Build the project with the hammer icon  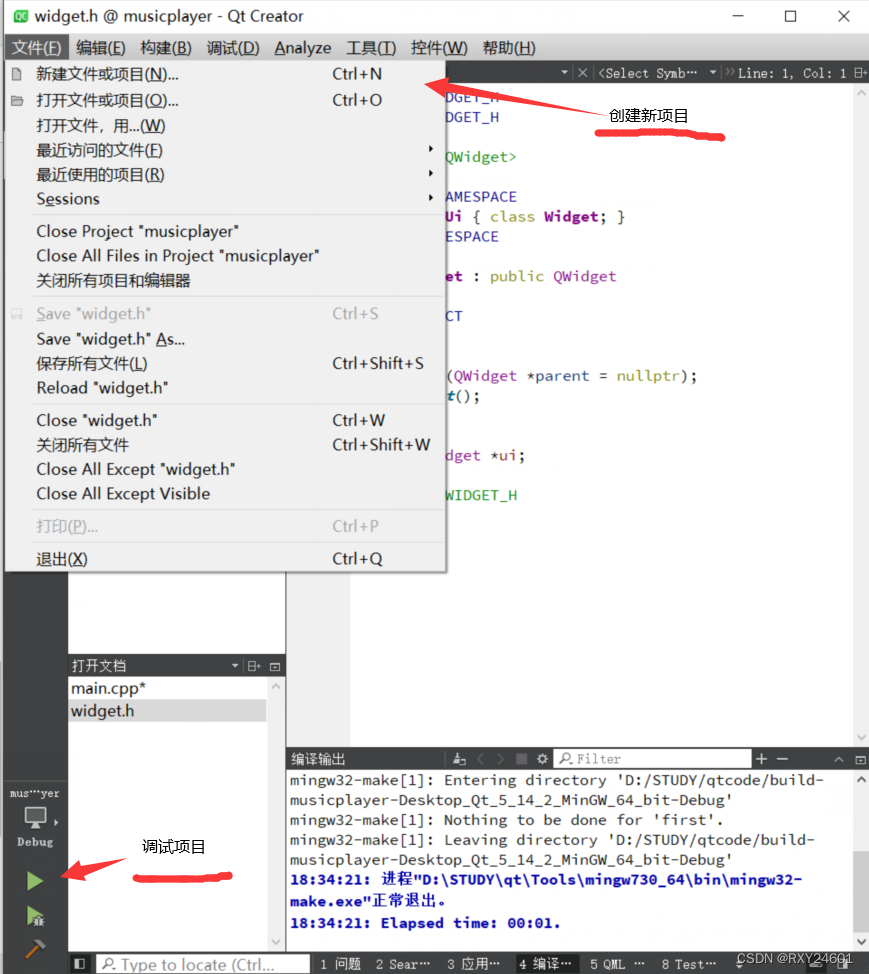point(34,948)
